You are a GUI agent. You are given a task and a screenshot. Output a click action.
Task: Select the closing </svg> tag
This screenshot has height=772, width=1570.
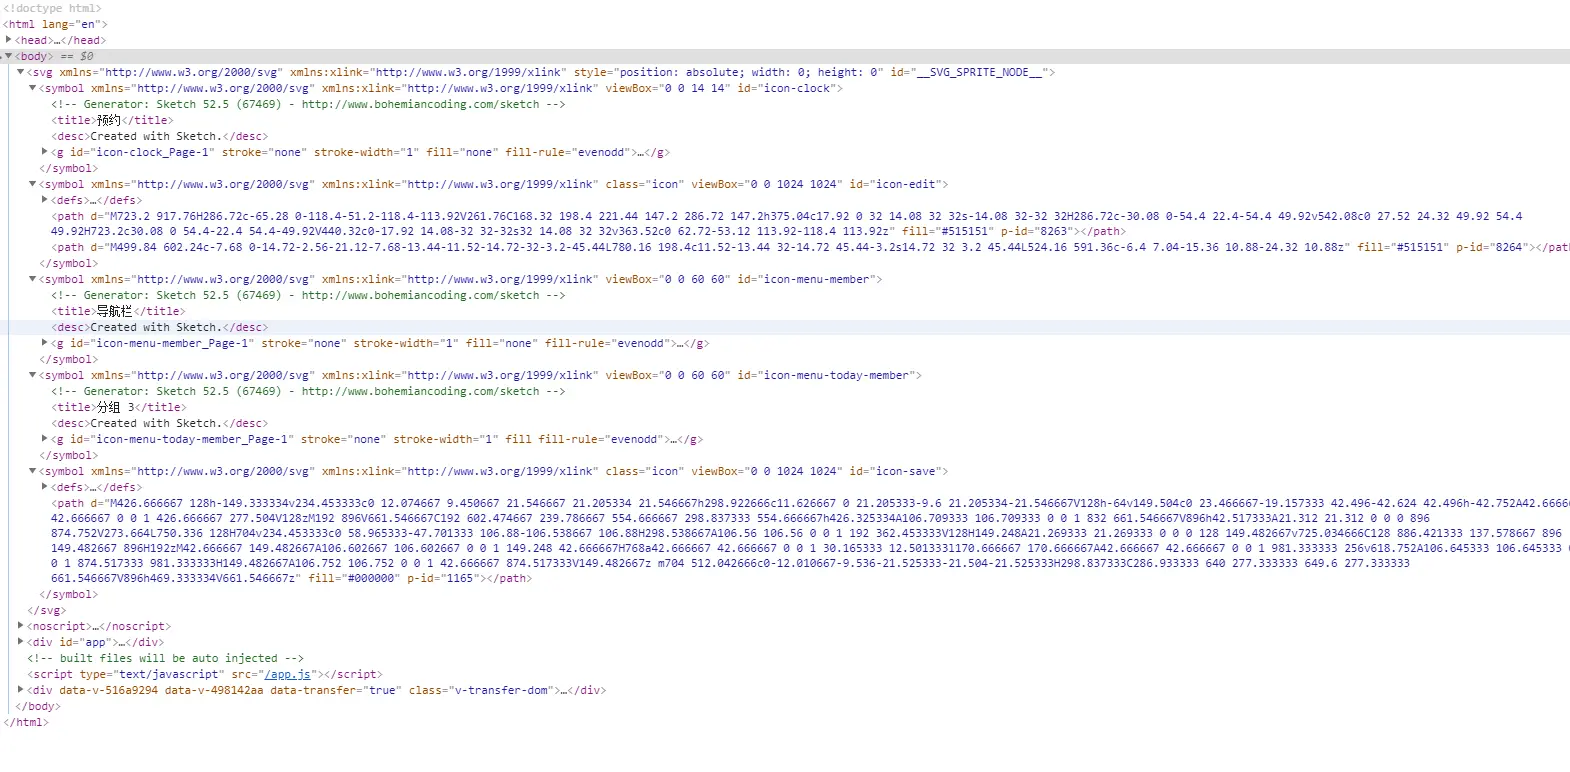pos(47,610)
